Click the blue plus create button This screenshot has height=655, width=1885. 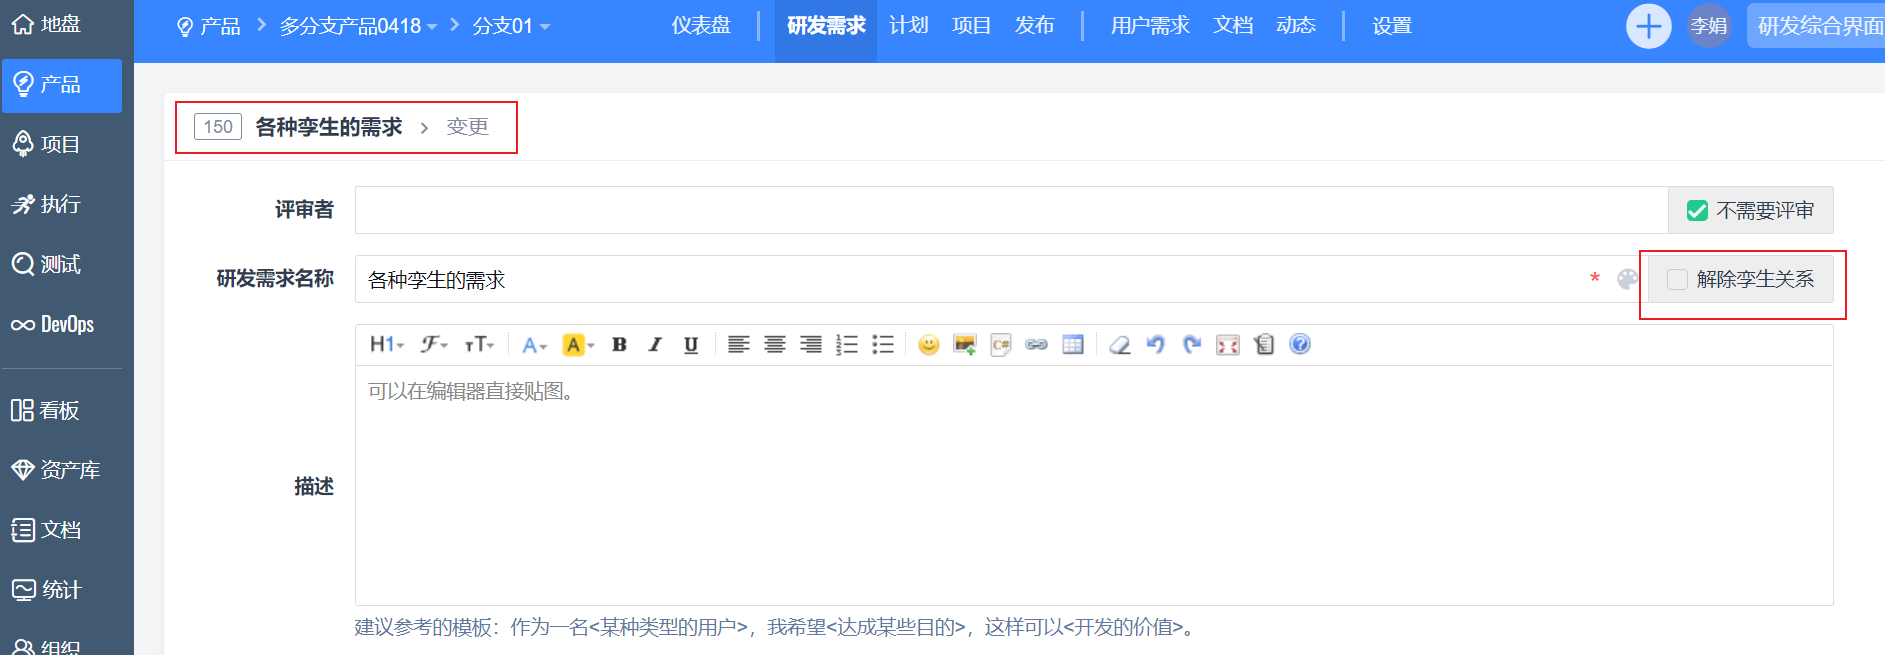pyautogui.click(x=1648, y=26)
